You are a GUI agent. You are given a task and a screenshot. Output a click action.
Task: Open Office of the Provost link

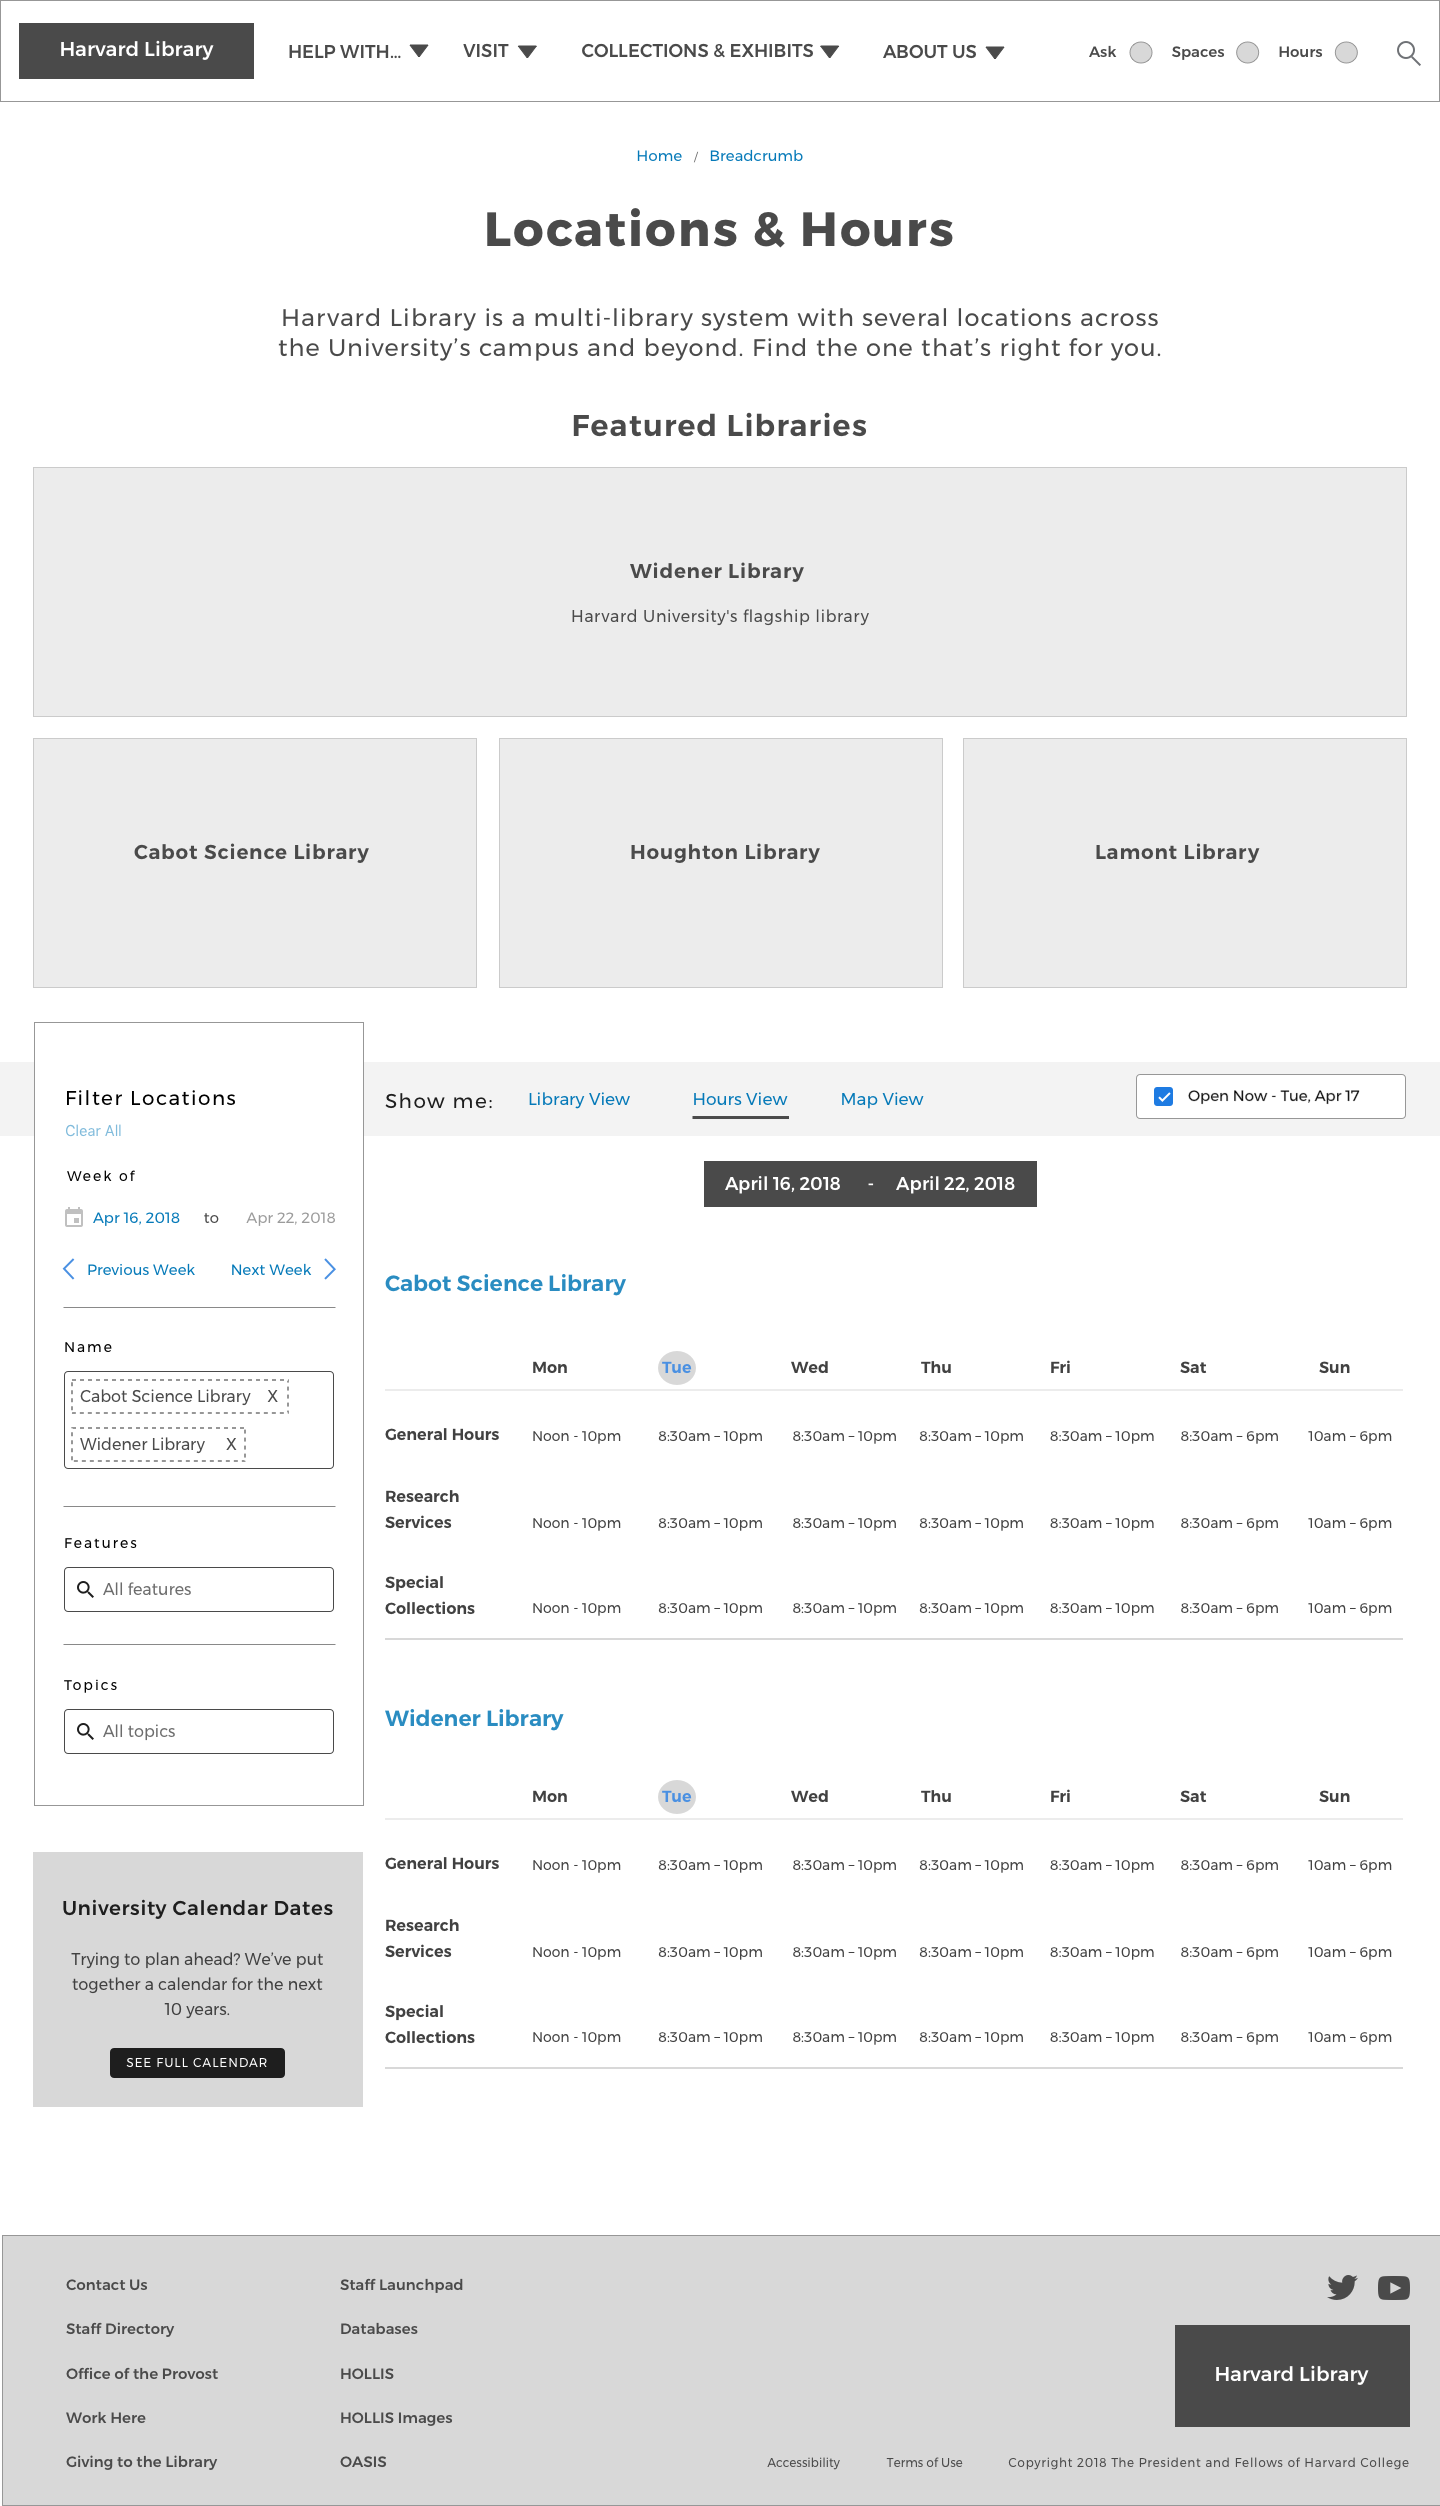pos(142,2374)
